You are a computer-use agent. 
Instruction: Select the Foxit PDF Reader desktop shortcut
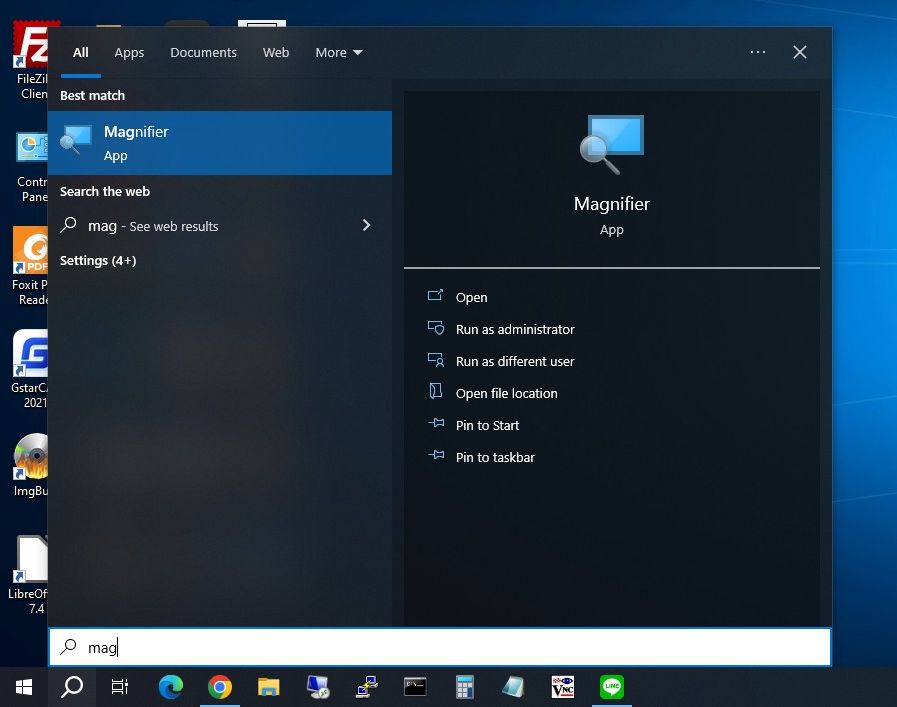tap(29, 267)
